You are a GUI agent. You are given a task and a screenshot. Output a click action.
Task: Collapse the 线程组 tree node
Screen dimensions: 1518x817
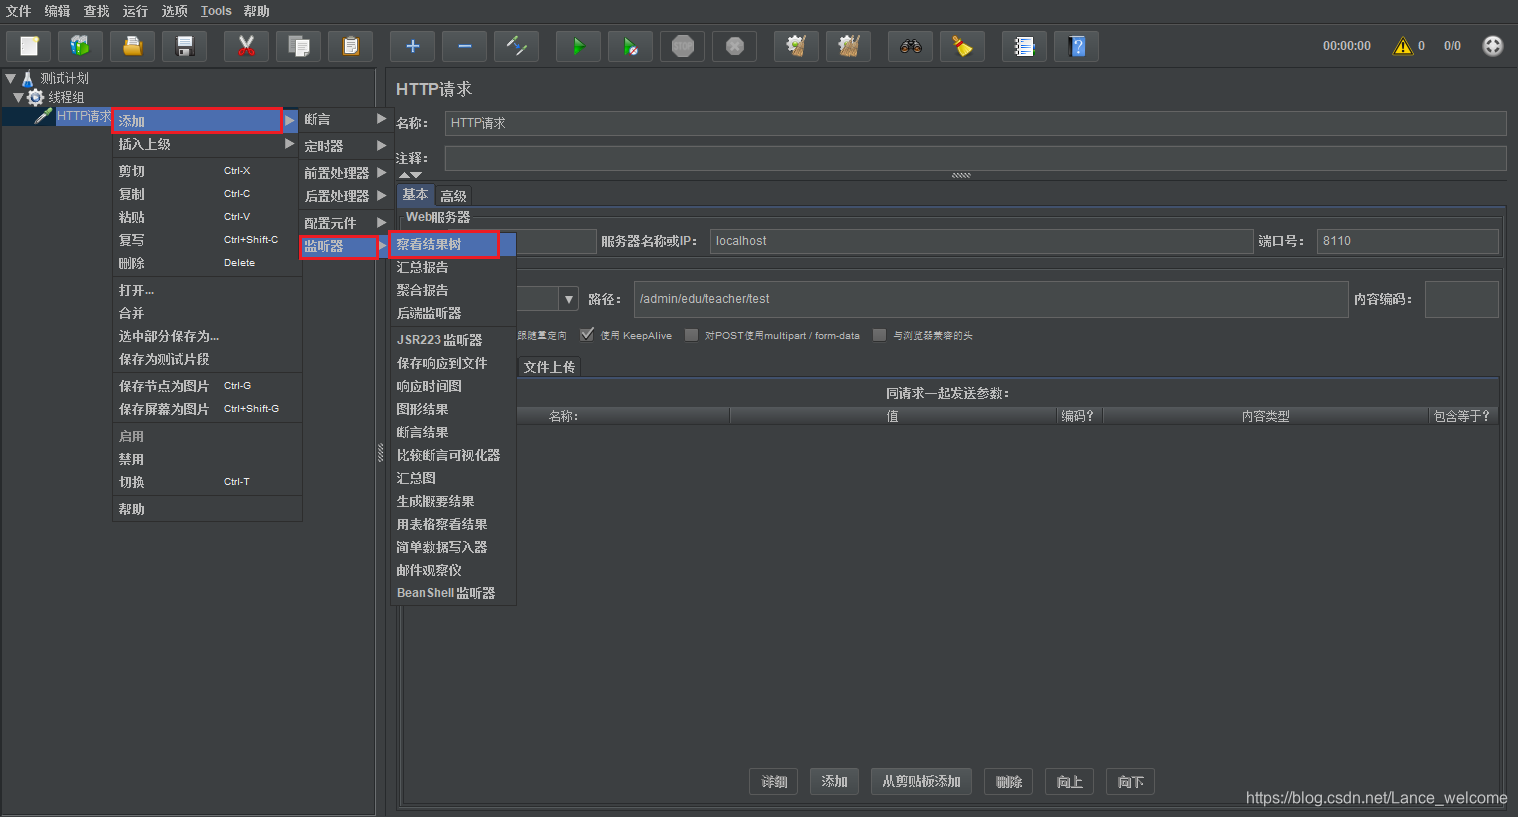pos(19,96)
